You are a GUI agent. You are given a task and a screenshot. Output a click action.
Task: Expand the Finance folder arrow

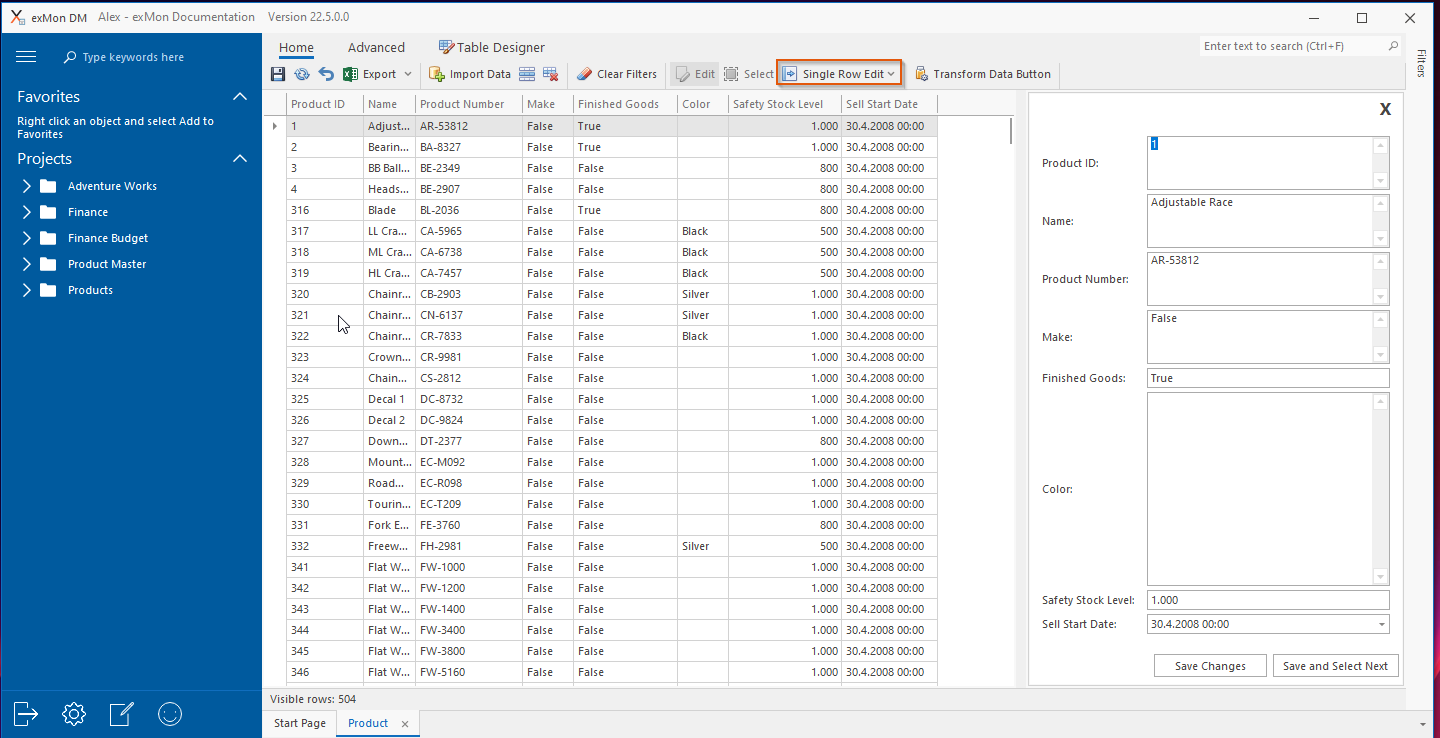(27, 212)
